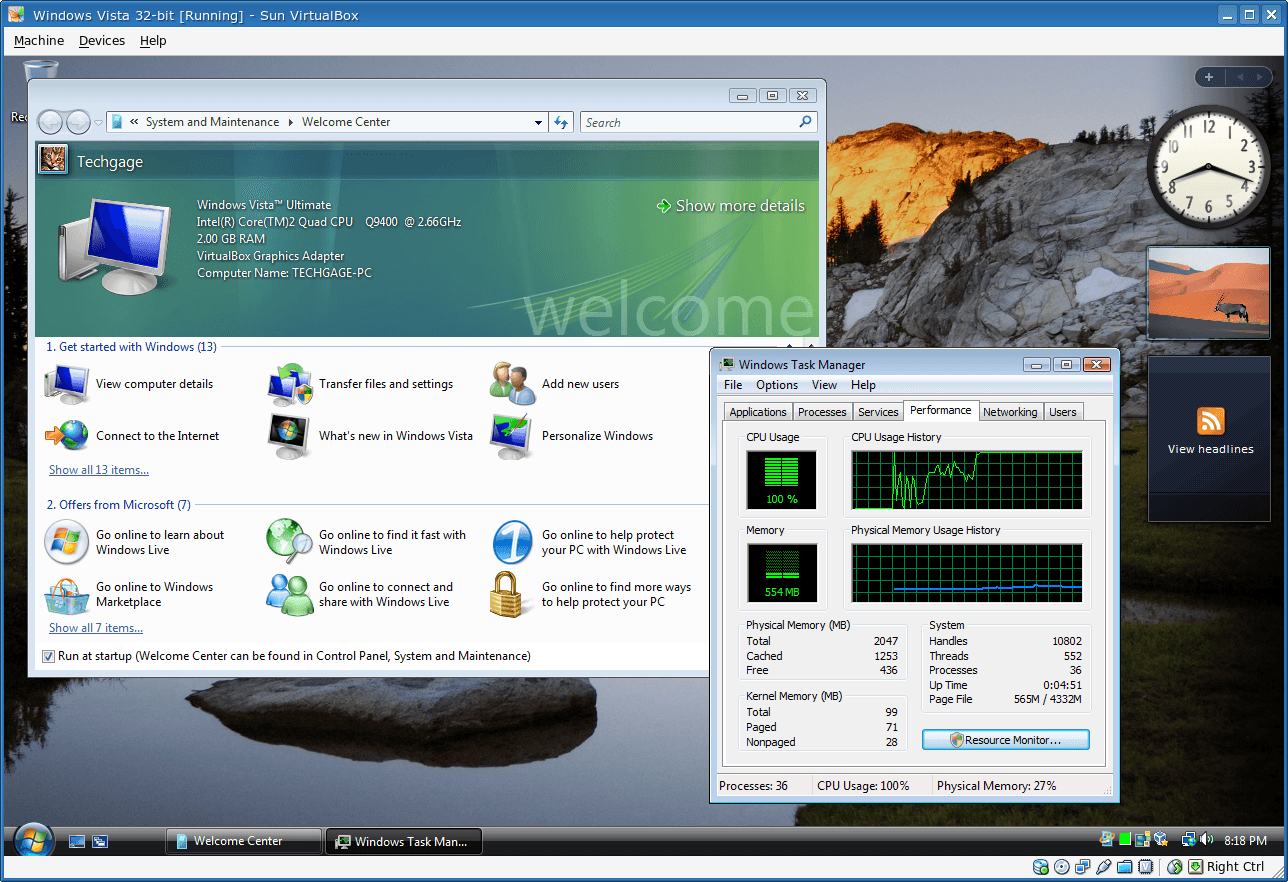Open the VirtualBox Help menu

pyautogui.click(x=153, y=41)
